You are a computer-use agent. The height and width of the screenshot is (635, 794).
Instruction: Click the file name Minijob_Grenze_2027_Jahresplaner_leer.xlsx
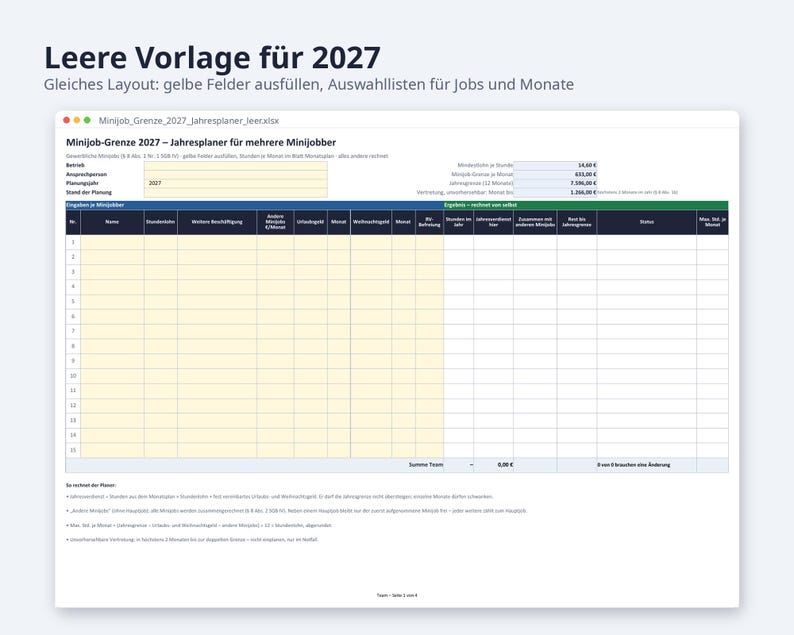pyautogui.click(x=188, y=121)
